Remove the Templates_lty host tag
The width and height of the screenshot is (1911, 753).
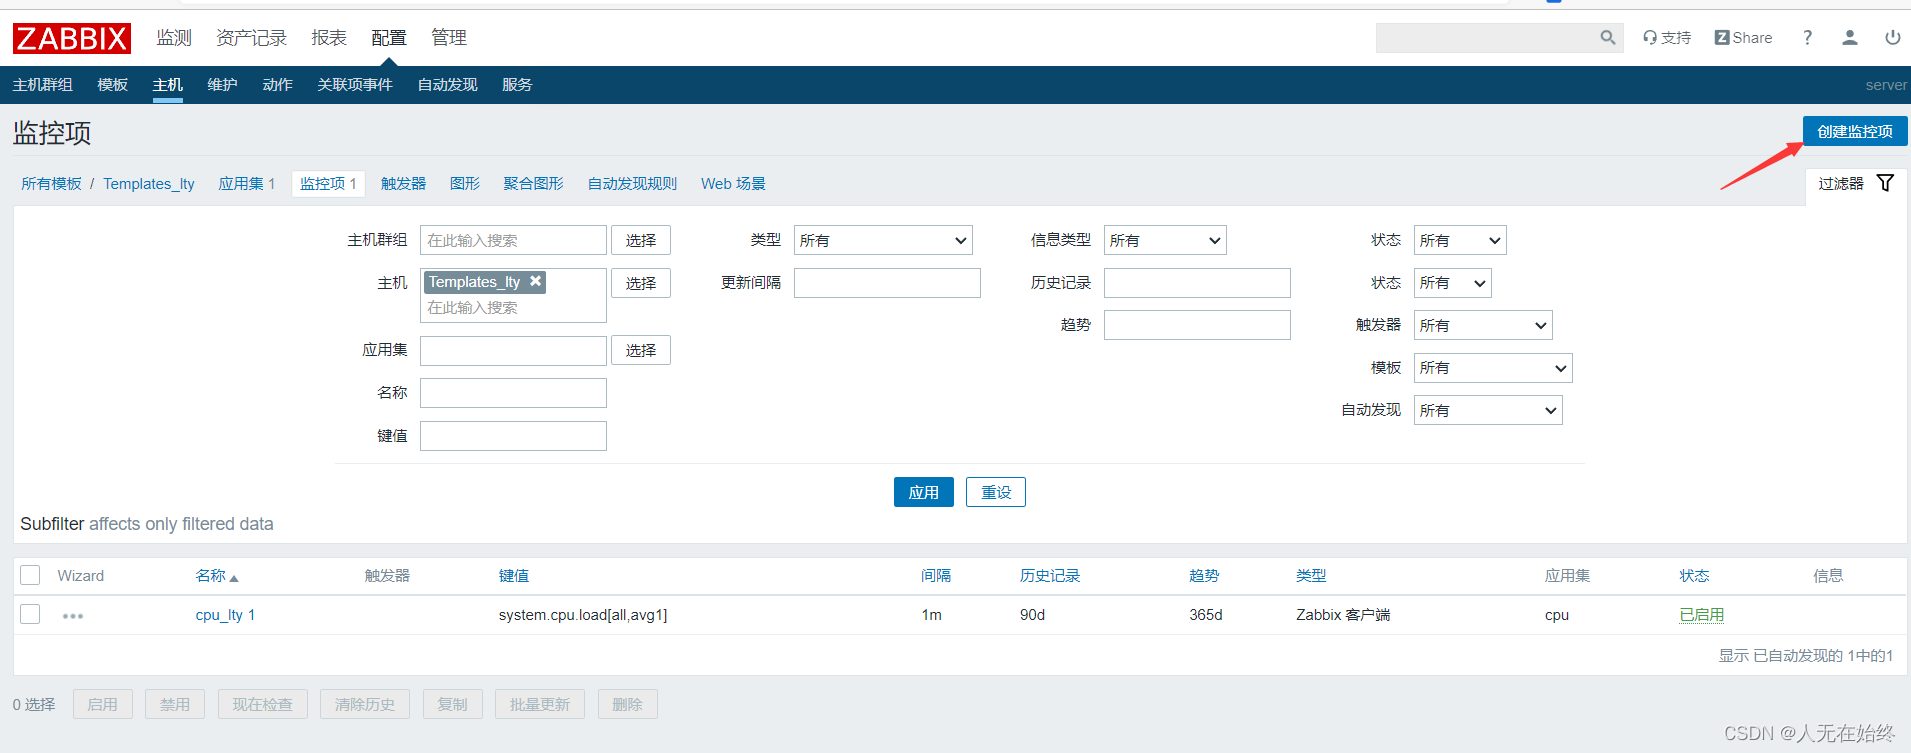click(x=536, y=281)
